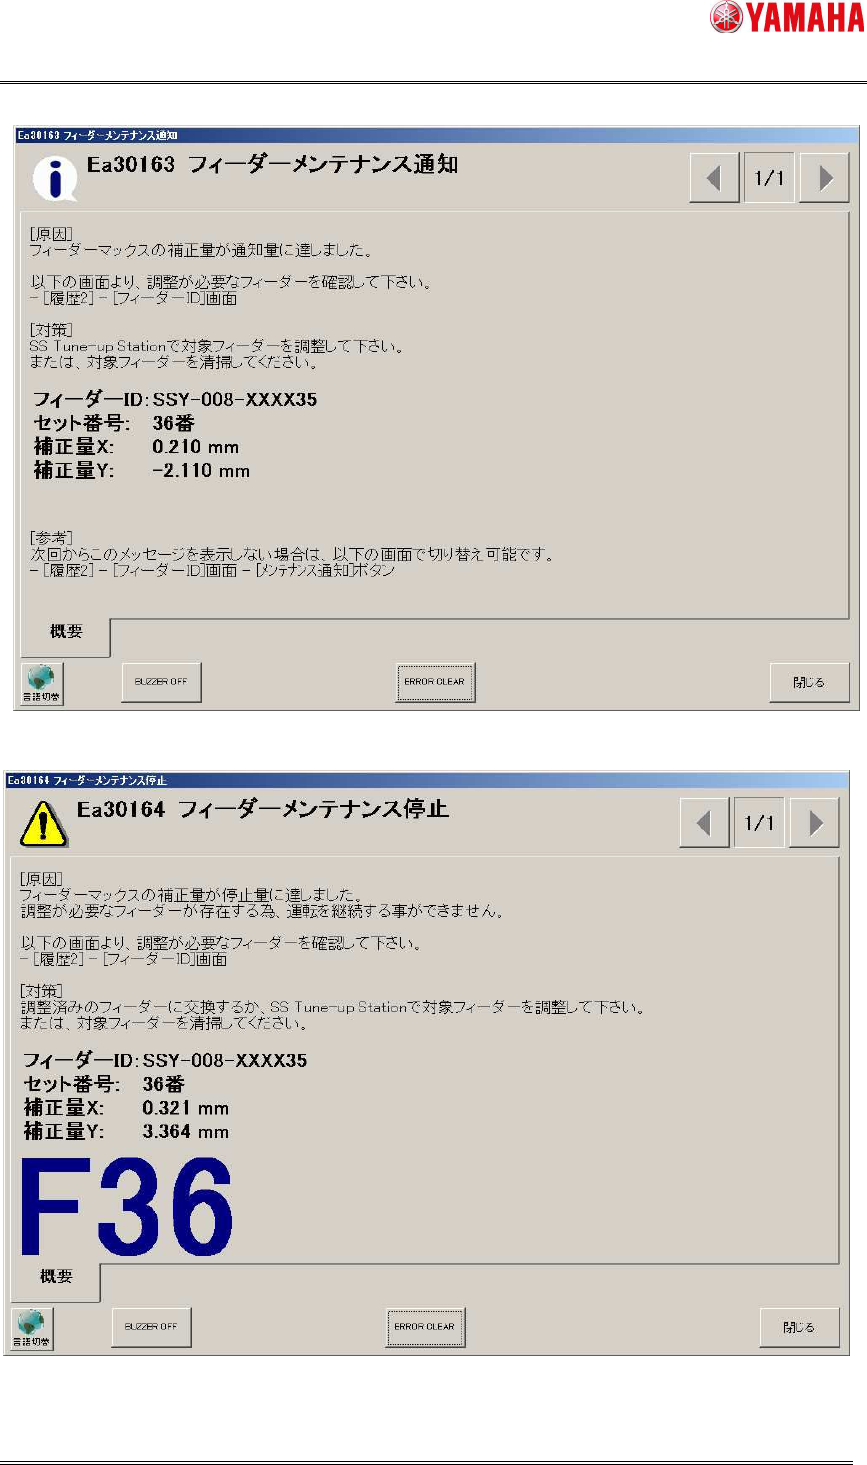Click BUZZER OFF in the Ea30164 dialog

coord(151,1327)
